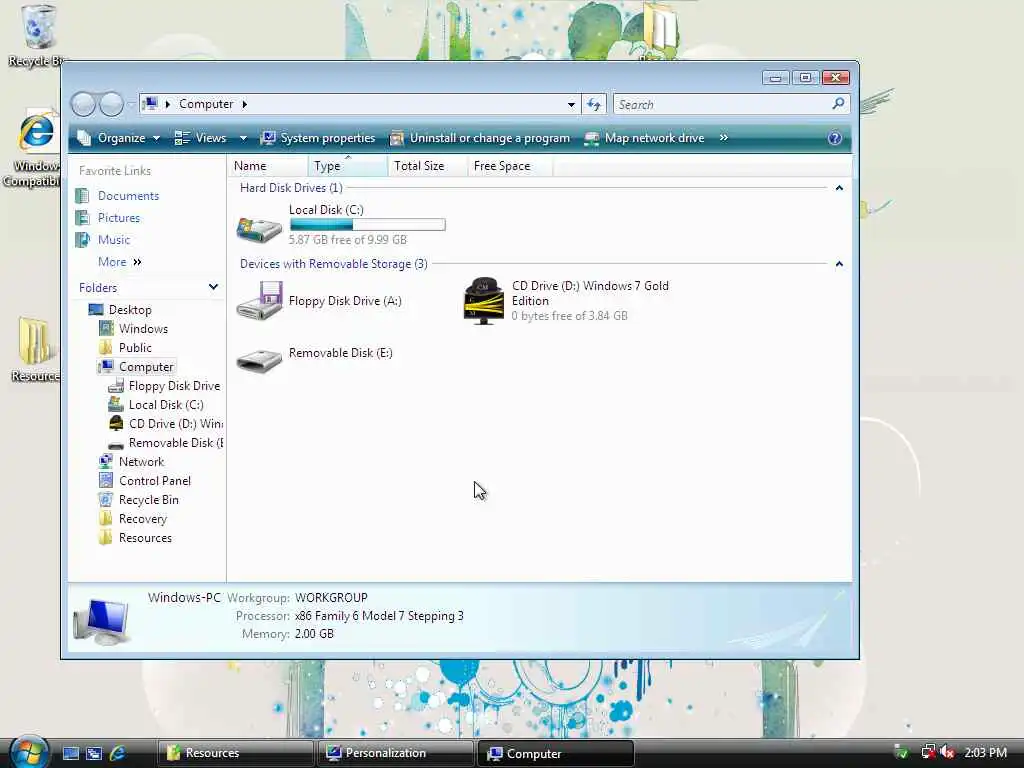Collapse the Hard Disk Drives group
Screen dimensions: 1024x768
[x=839, y=188]
